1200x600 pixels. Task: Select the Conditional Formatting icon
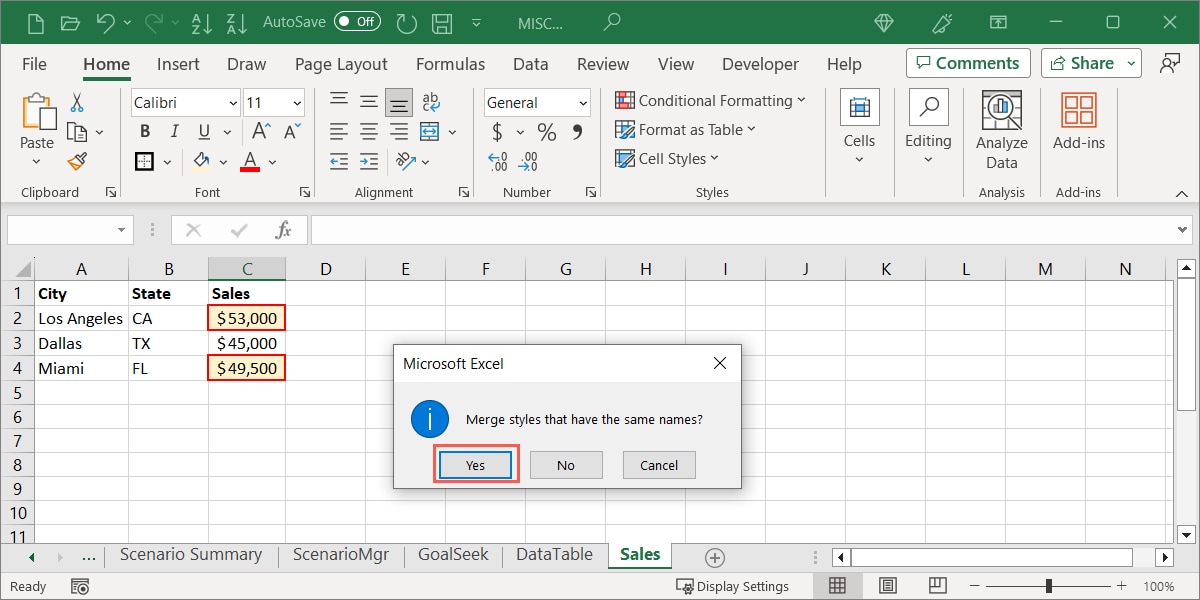pyautogui.click(x=623, y=100)
